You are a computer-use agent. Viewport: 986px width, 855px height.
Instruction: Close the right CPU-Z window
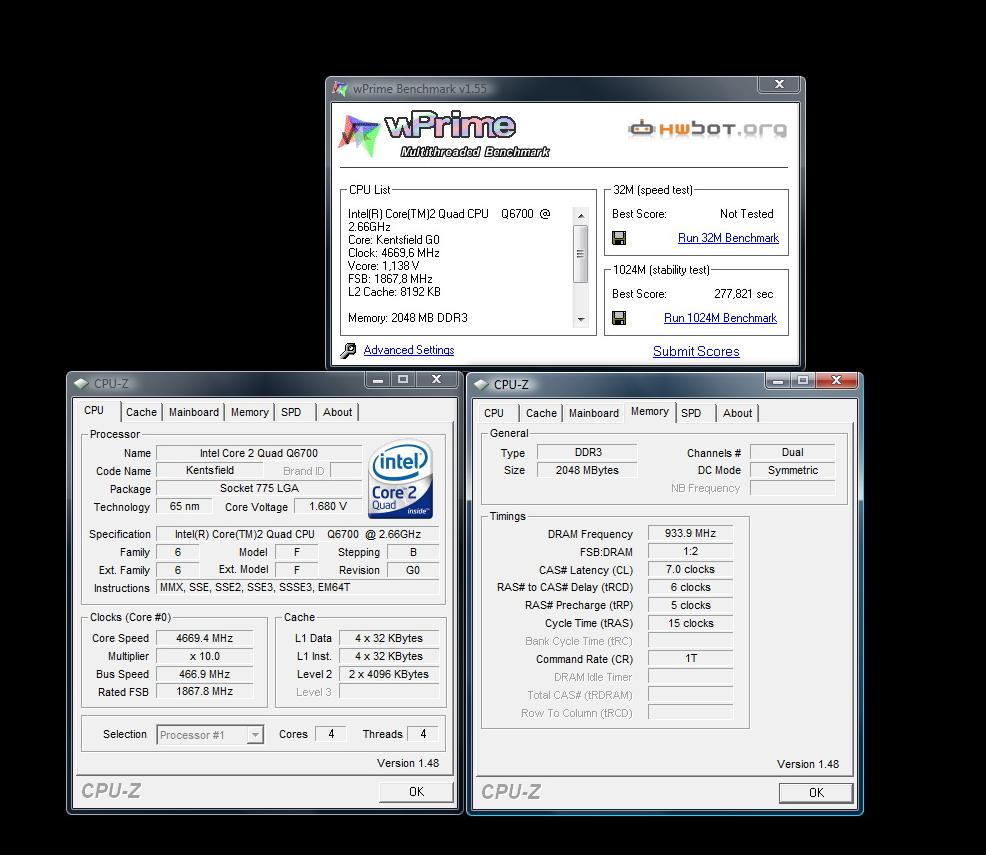(x=836, y=380)
